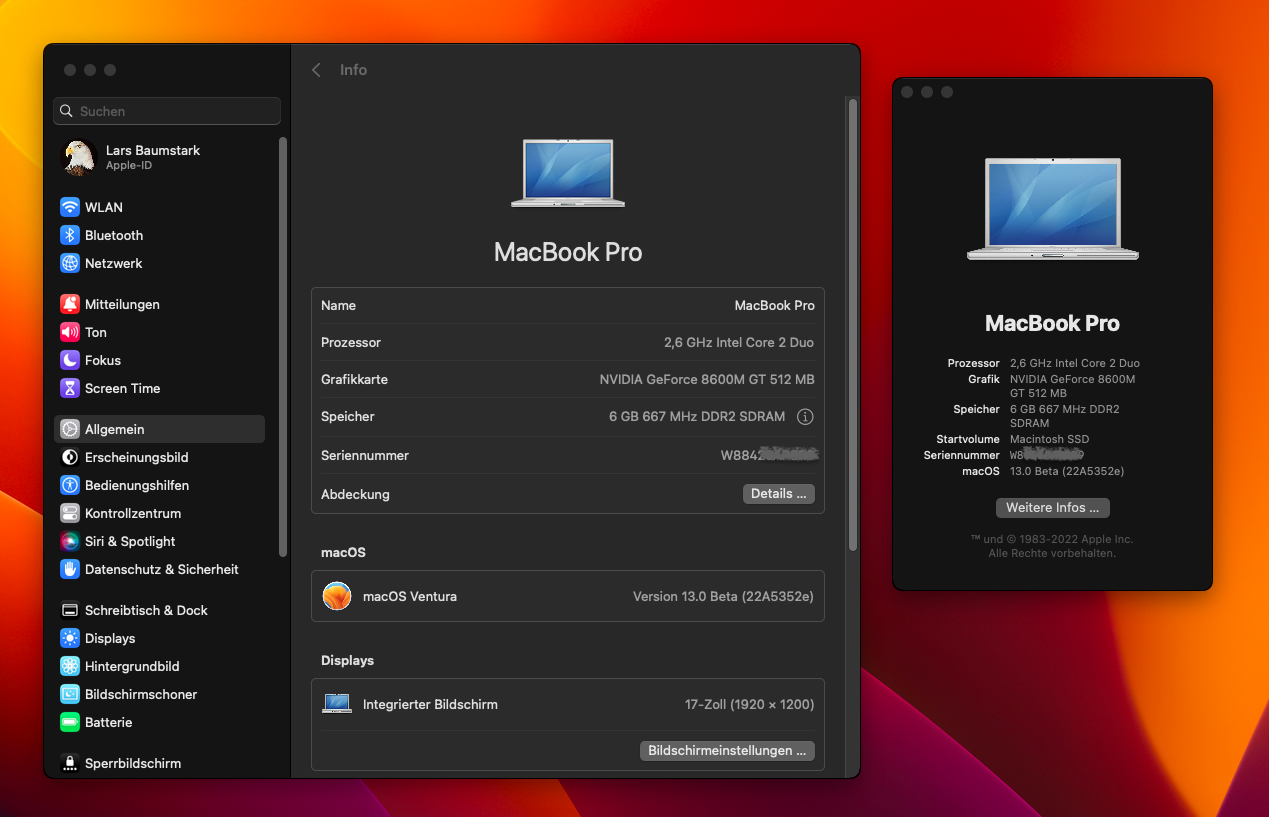Click Integrierter Bildschirm label
Viewport: 1269px width, 817px height.
[430, 704]
